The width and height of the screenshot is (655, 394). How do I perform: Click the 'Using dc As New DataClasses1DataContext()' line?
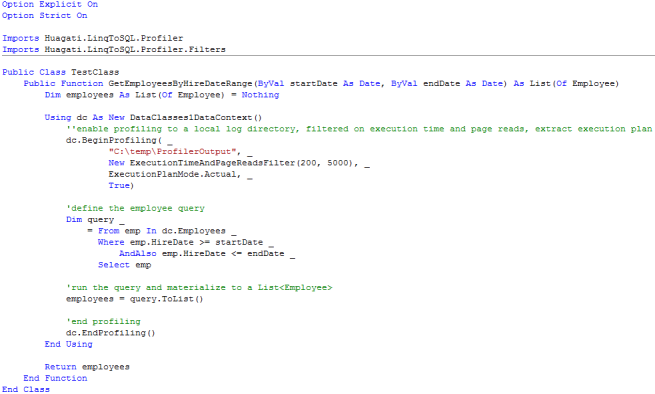(153, 117)
